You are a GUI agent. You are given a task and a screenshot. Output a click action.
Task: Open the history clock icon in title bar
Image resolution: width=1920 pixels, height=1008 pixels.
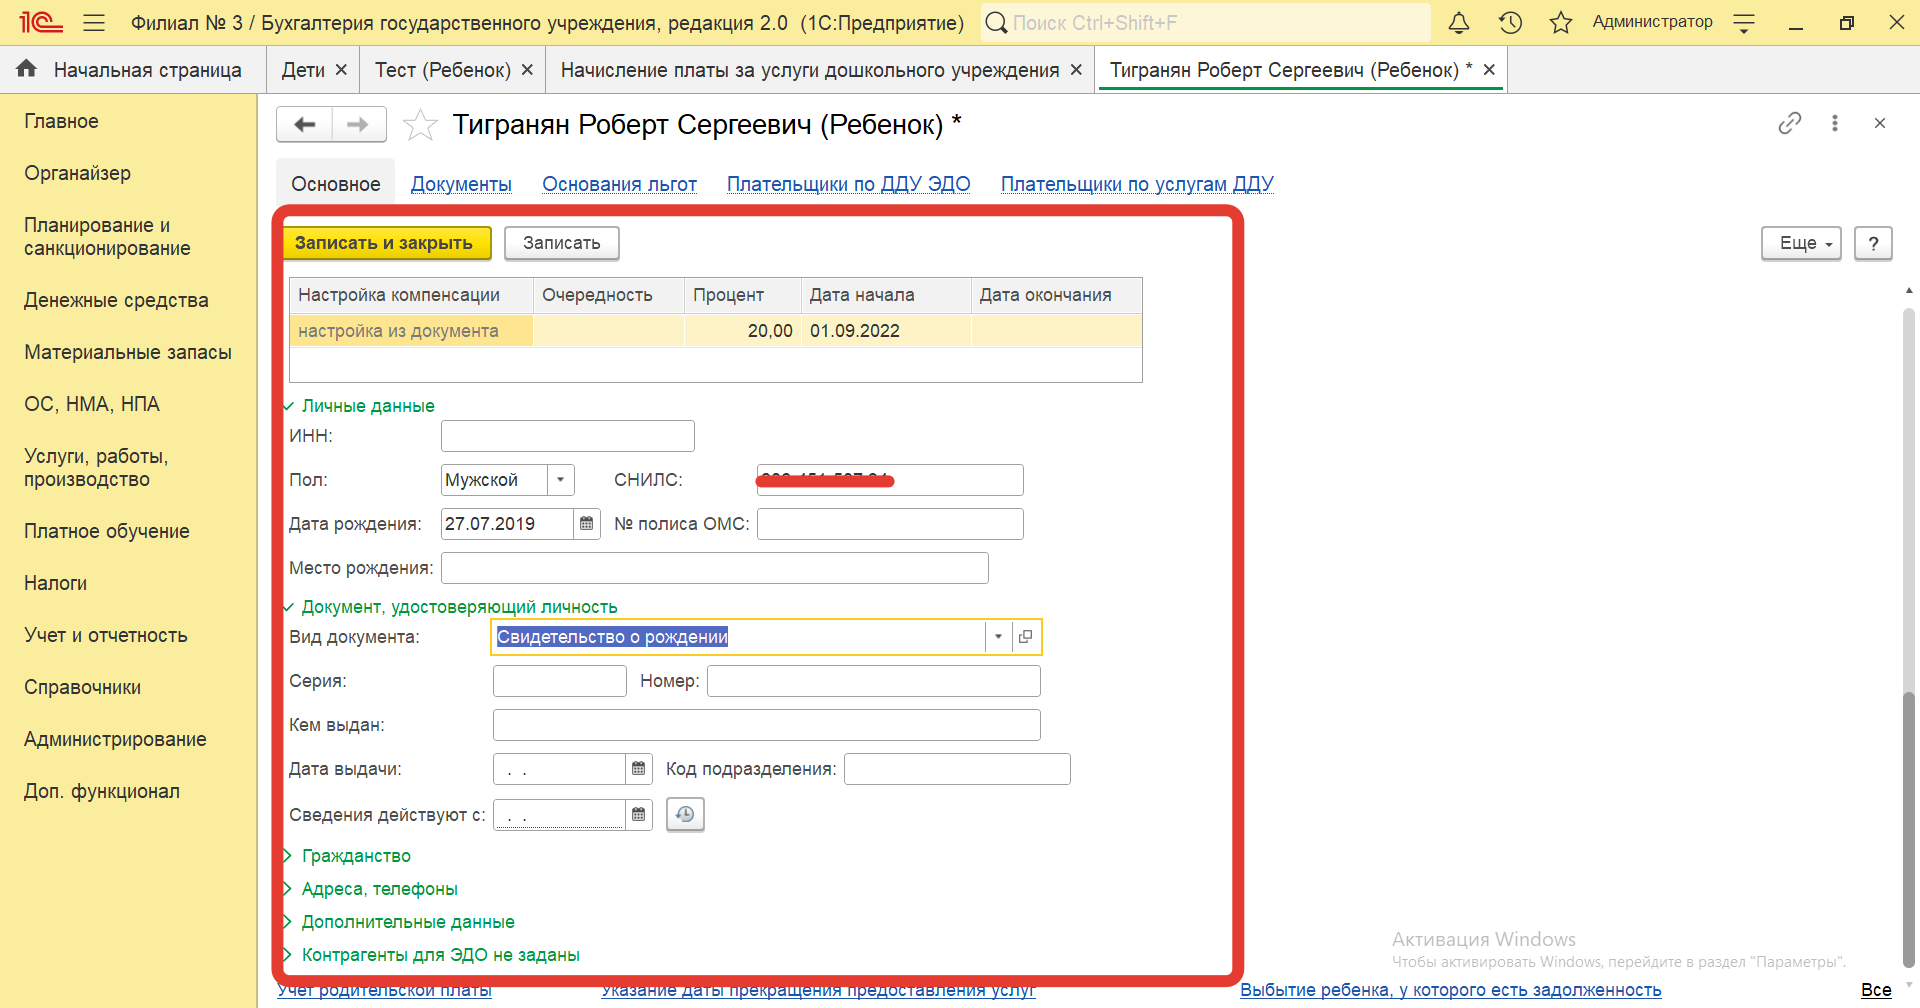pos(1510,23)
